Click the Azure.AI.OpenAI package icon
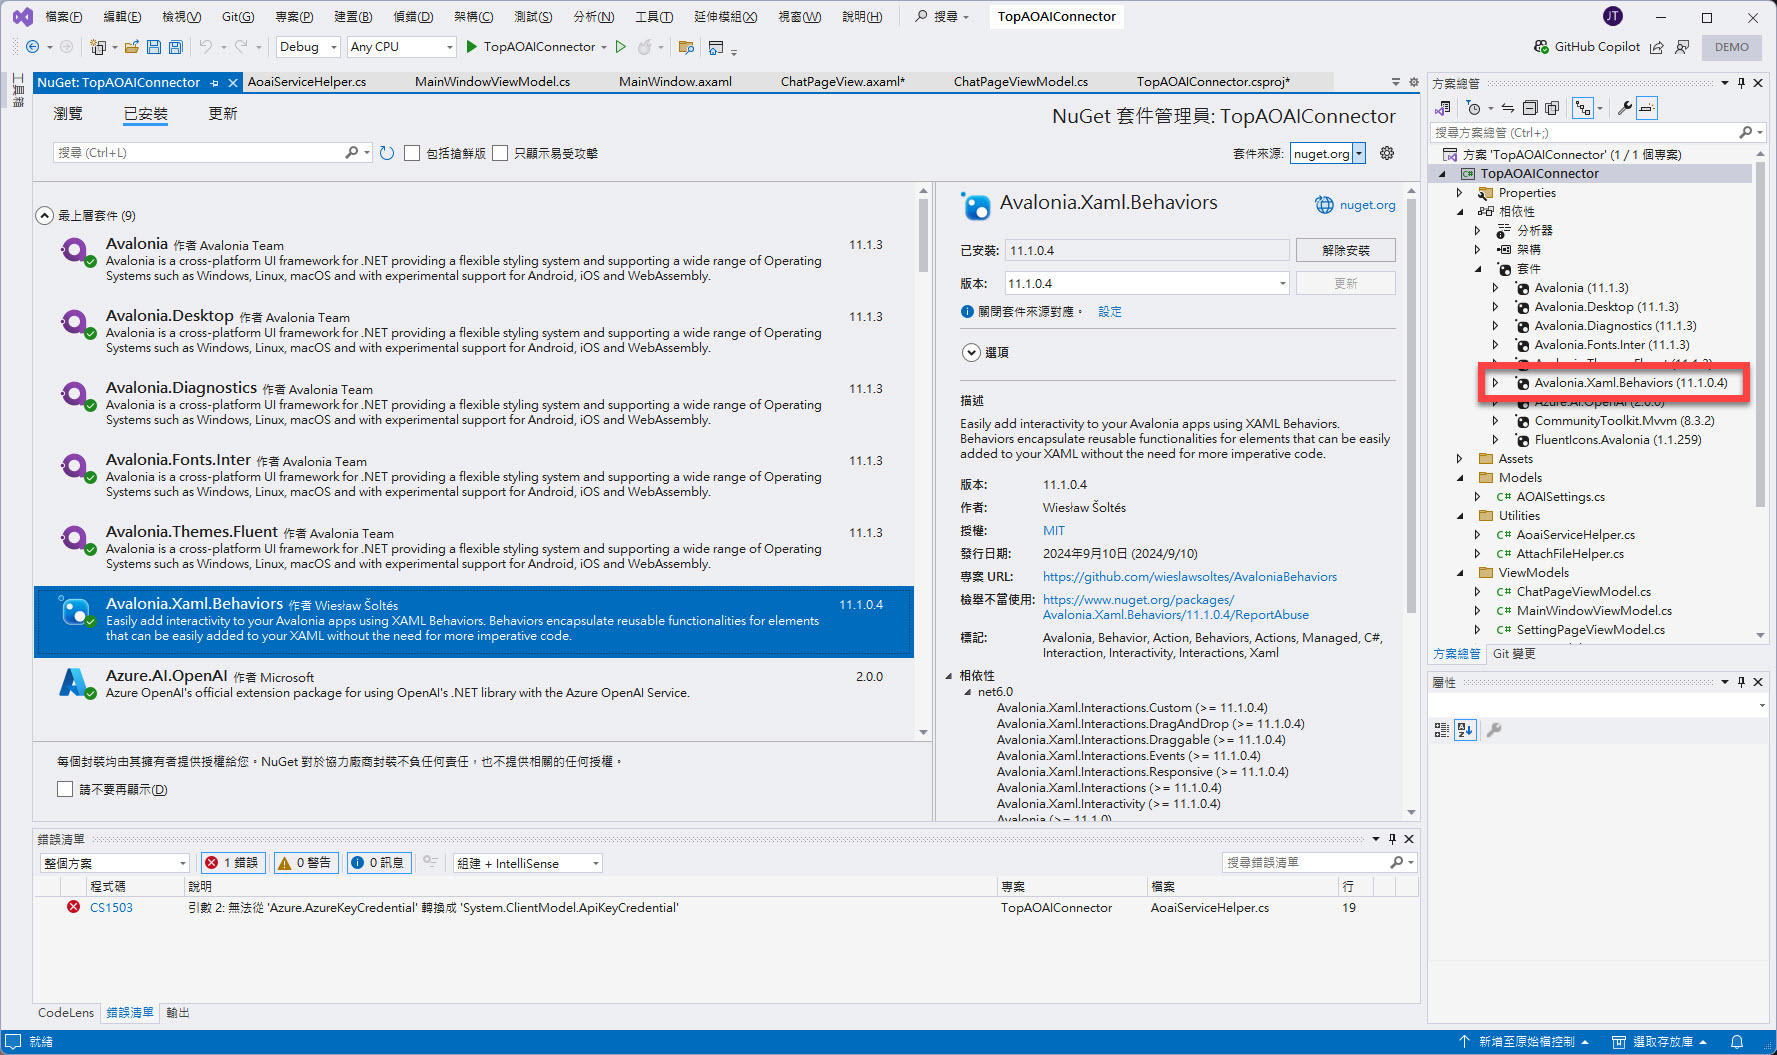The image size is (1777, 1055). [x=75, y=683]
